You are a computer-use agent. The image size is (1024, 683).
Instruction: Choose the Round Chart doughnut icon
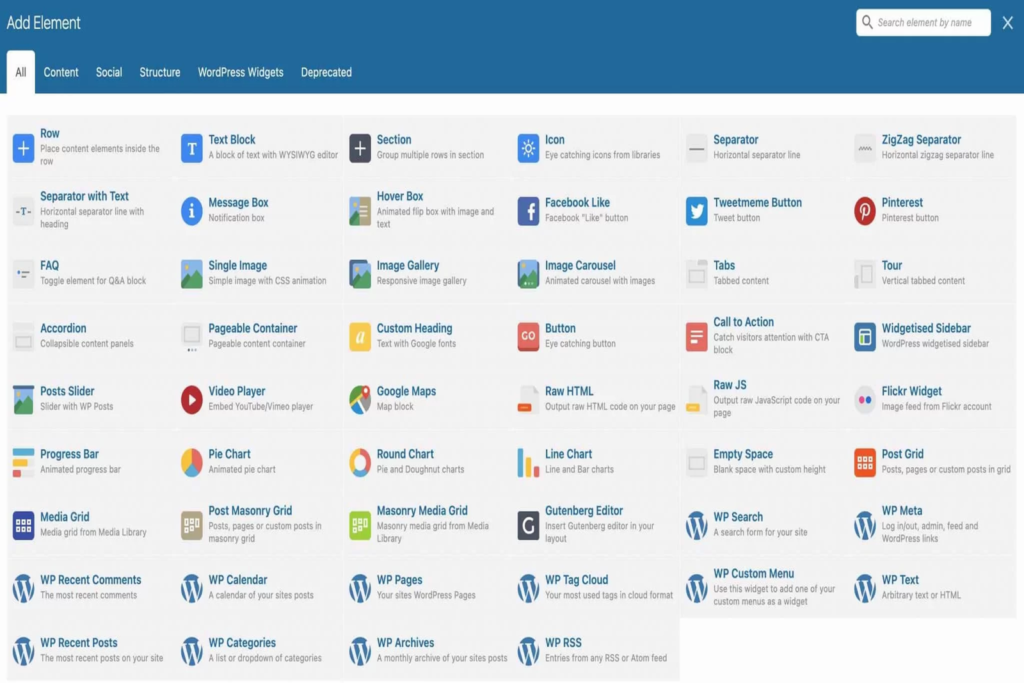[360, 462]
